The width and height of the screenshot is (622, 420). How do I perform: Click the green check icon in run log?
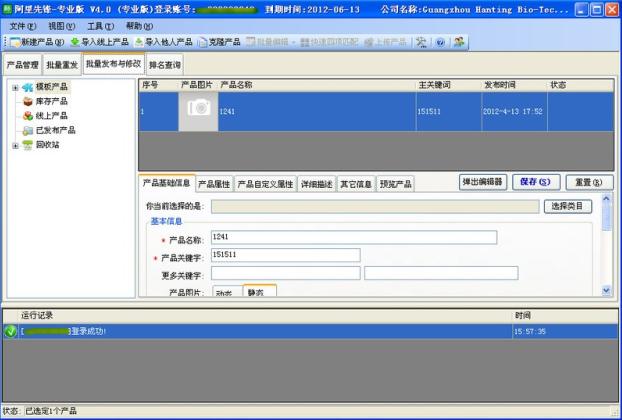pyautogui.click(x=11, y=331)
